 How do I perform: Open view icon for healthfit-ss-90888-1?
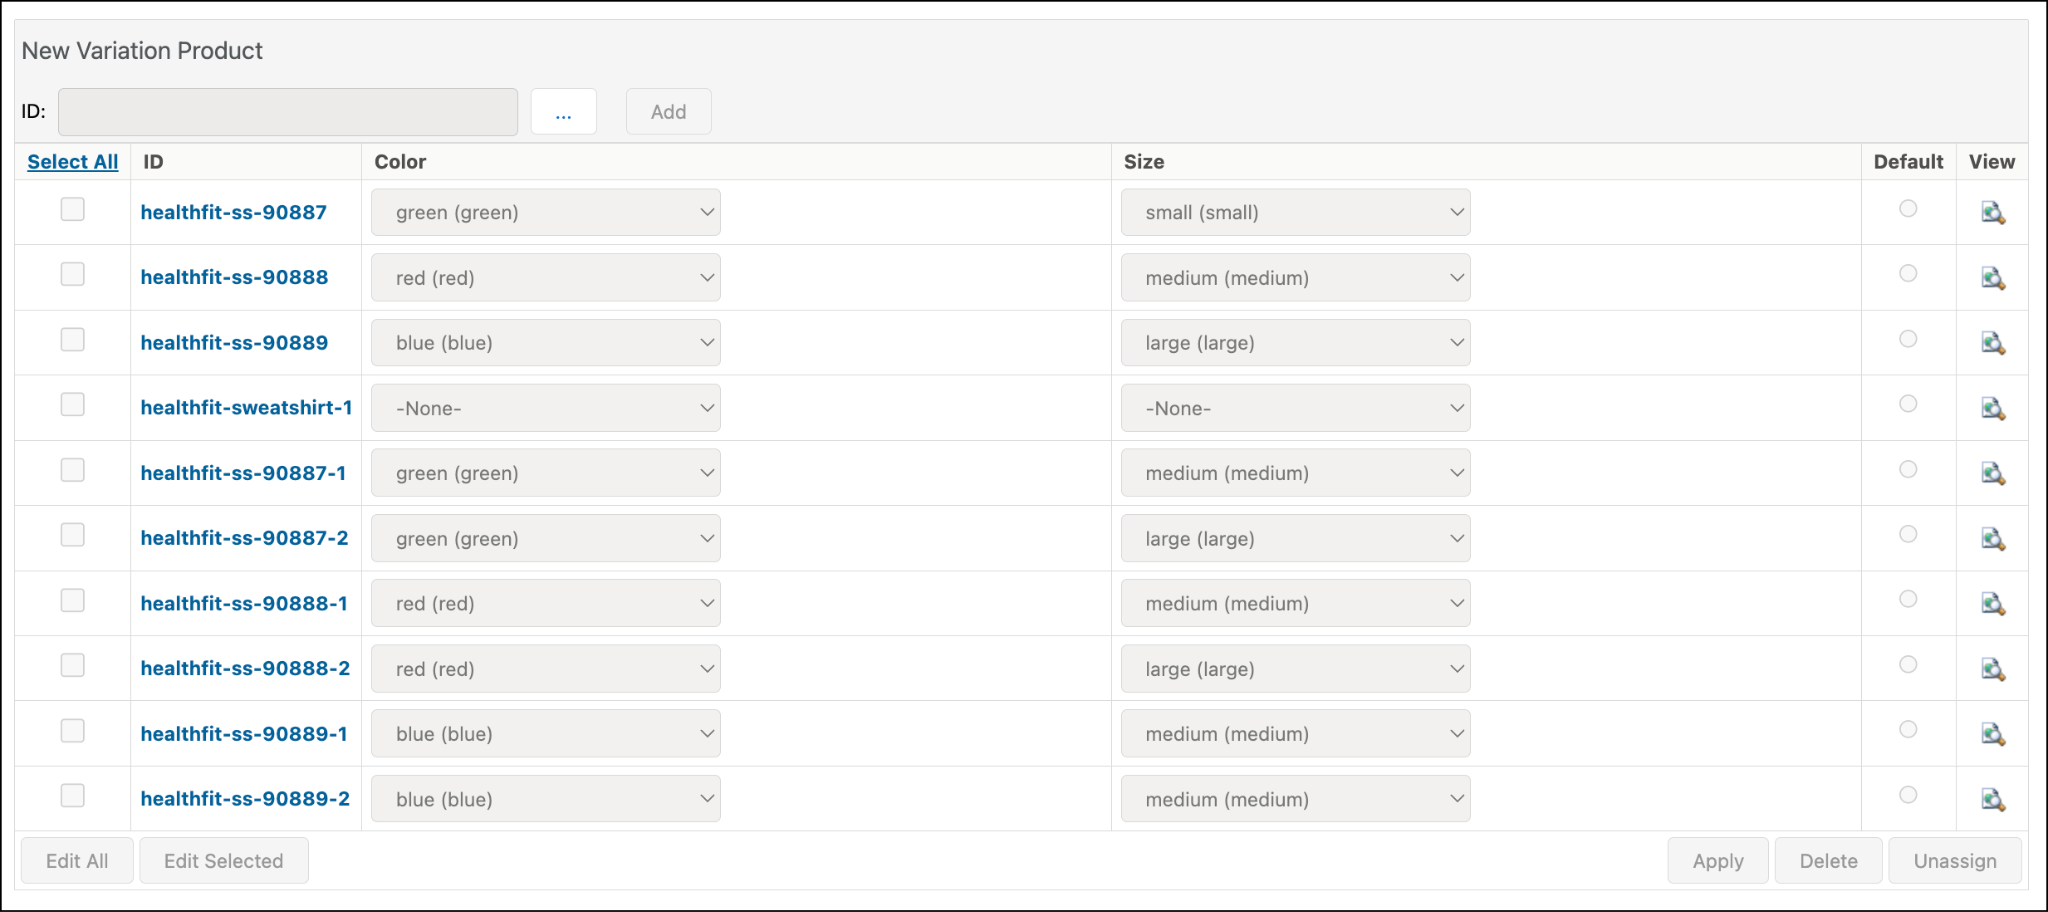point(1993,604)
